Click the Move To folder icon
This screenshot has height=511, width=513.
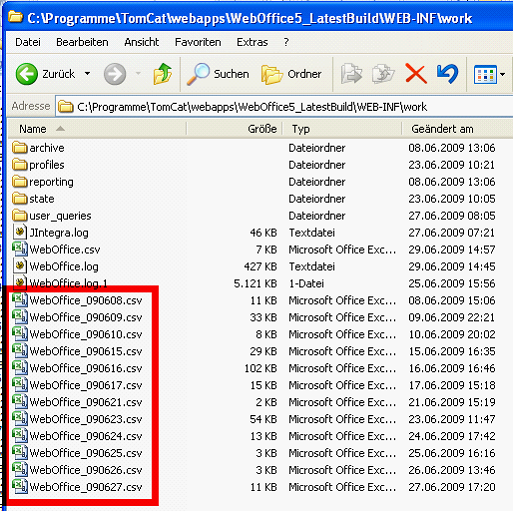pos(351,74)
